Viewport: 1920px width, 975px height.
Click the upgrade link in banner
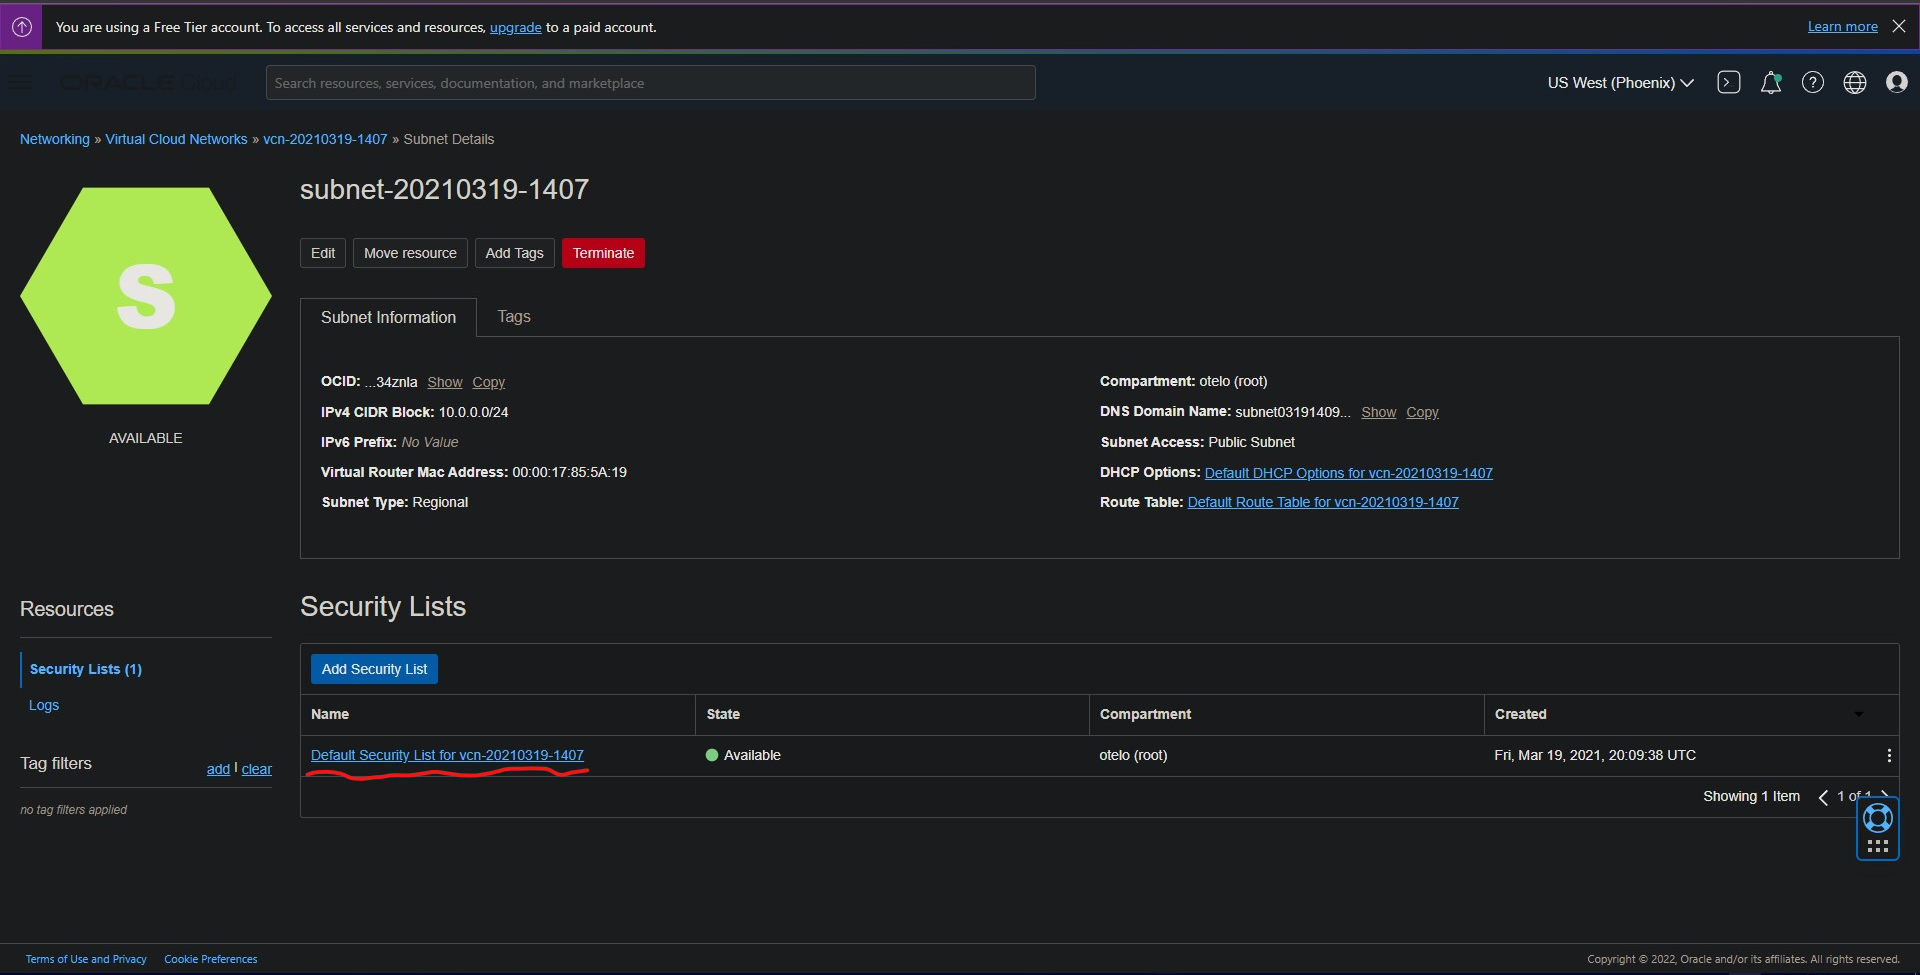[x=516, y=27]
